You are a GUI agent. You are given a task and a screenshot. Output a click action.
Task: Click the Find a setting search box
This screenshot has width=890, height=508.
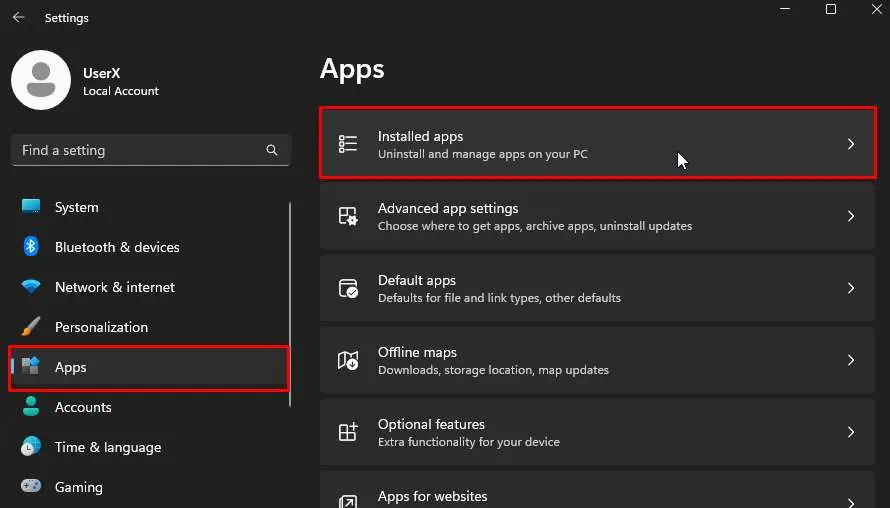coord(140,150)
